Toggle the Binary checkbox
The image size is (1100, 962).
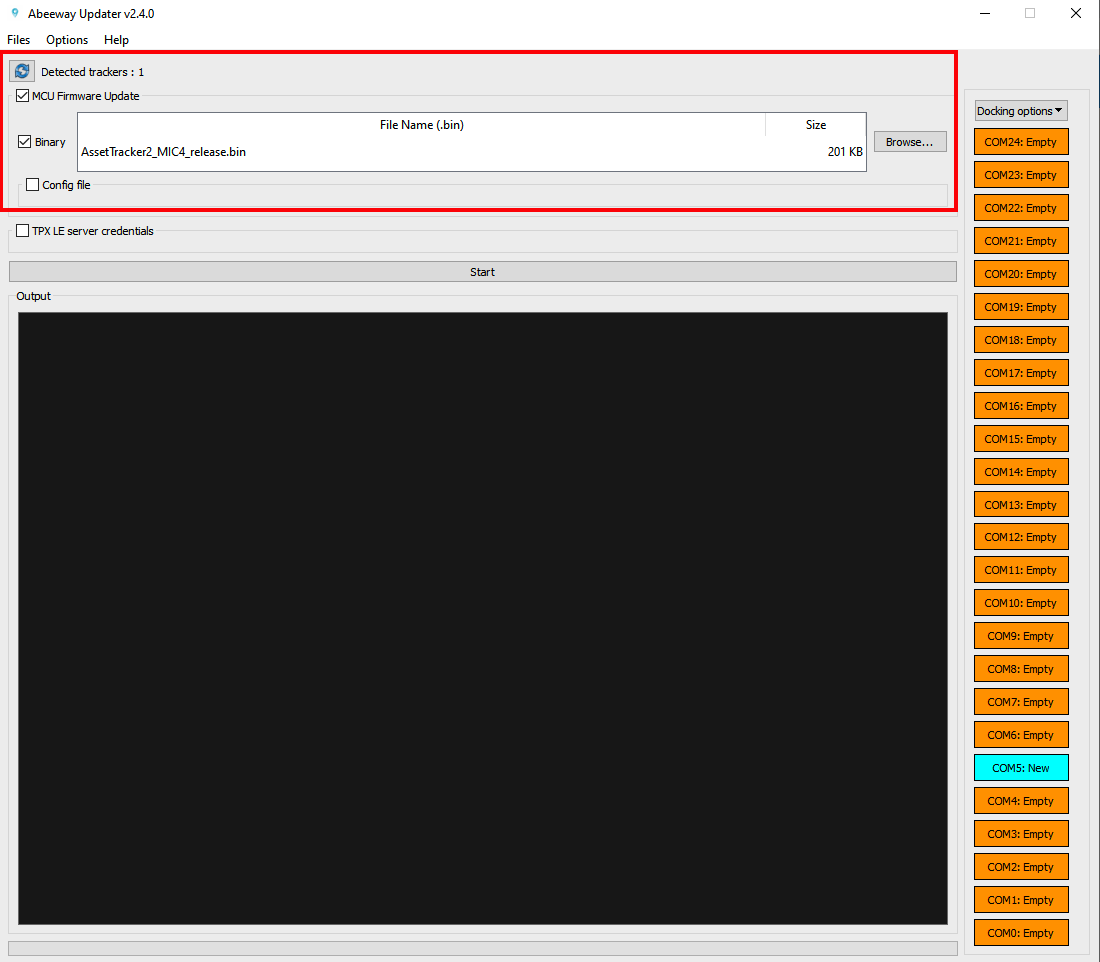pyautogui.click(x=25, y=142)
